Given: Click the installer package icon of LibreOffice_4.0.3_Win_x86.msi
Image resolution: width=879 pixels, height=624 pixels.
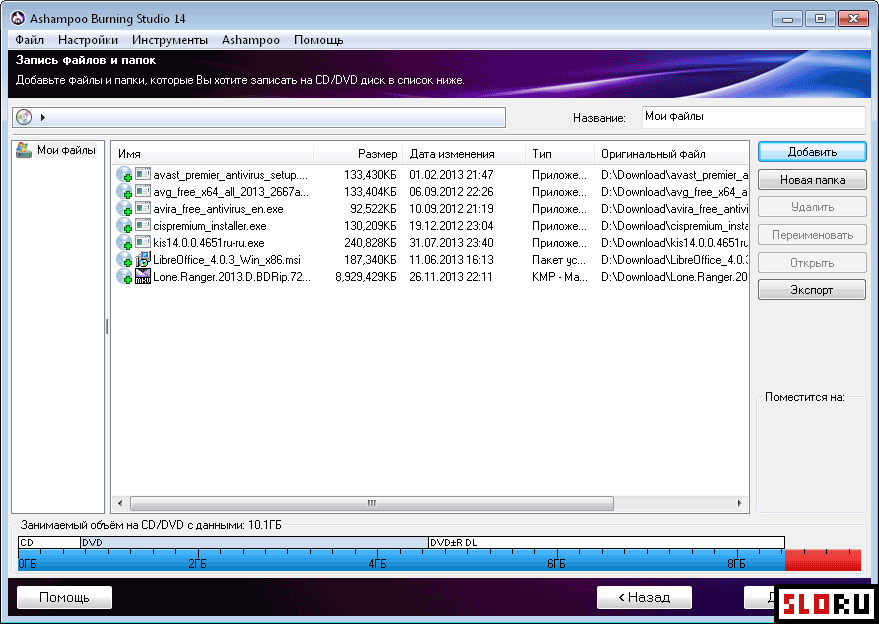Looking at the screenshot, I should (143, 259).
